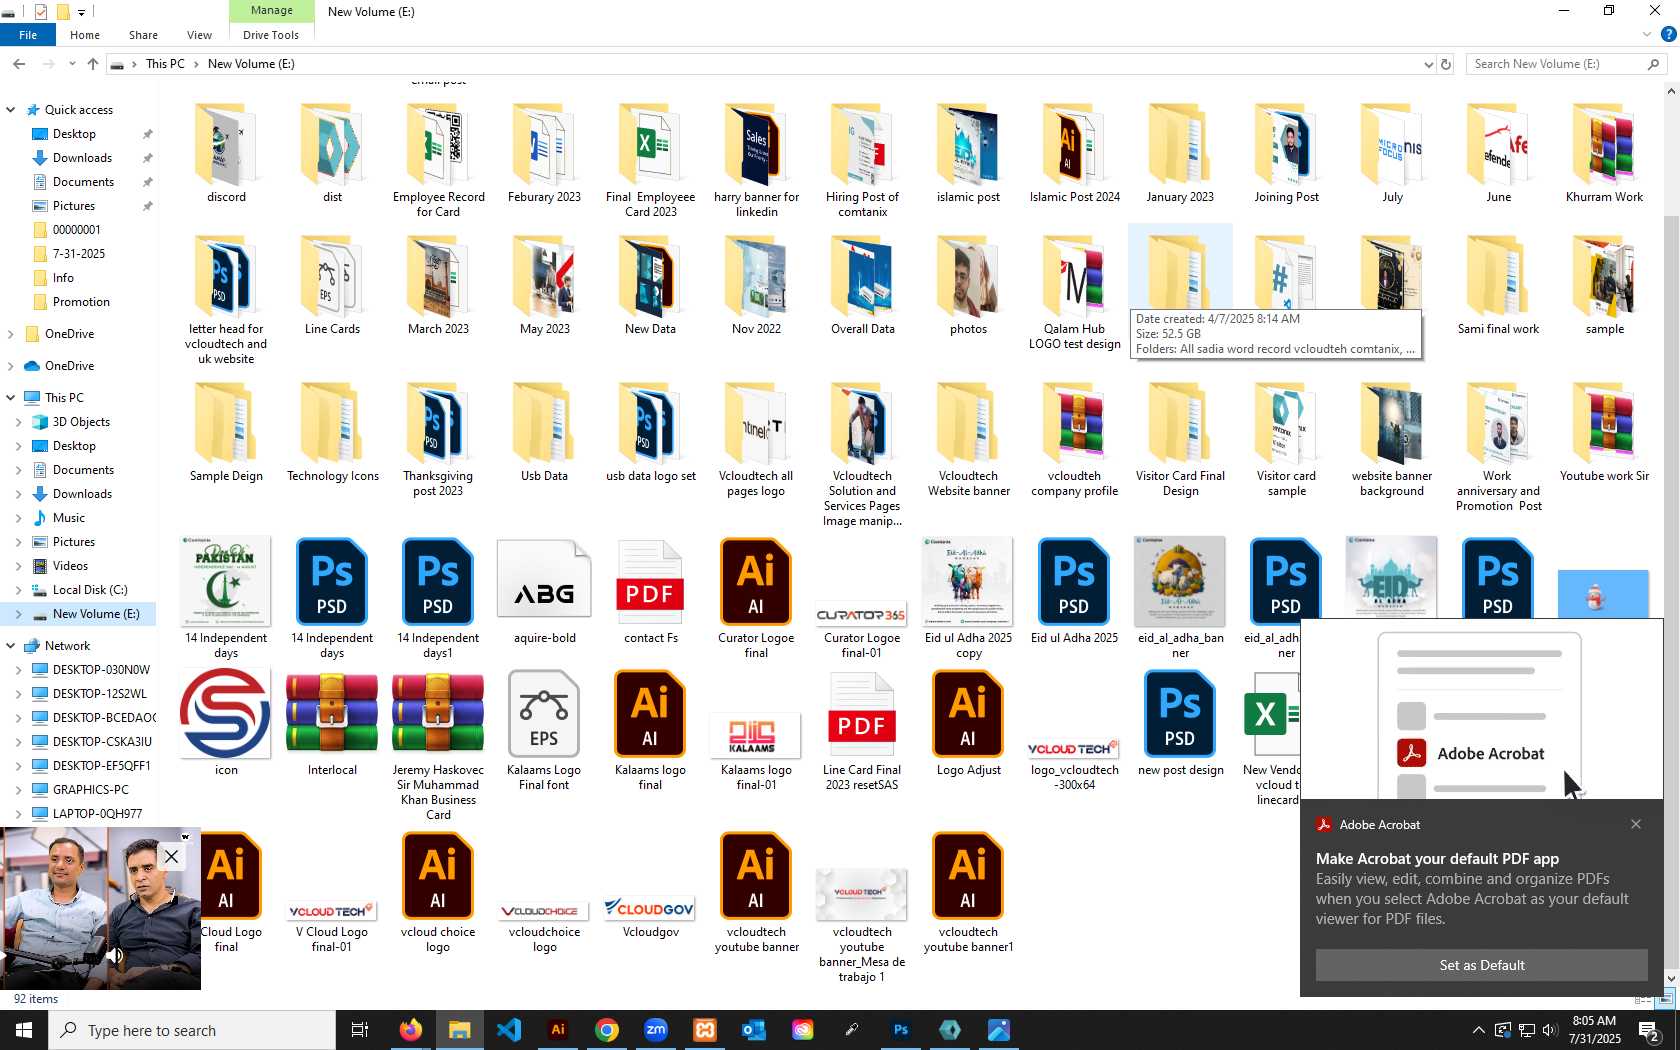Select the vcloud choice logo AI file
Viewport: 1680px width, 1050px height.
438,891
